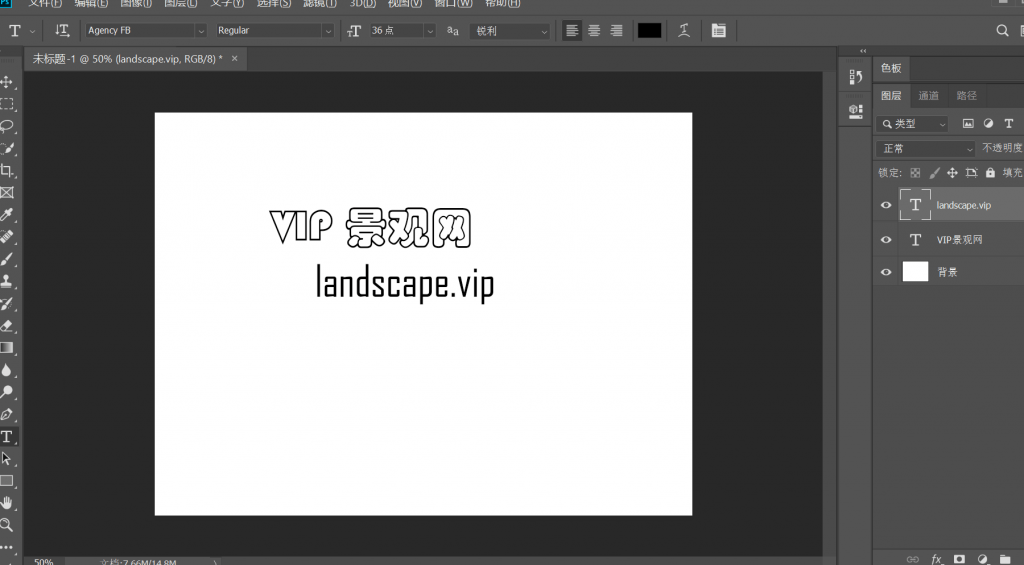The width and height of the screenshot is (1024, 565).
Task: Open the 色板 panel tab
Action: point(891,68)
